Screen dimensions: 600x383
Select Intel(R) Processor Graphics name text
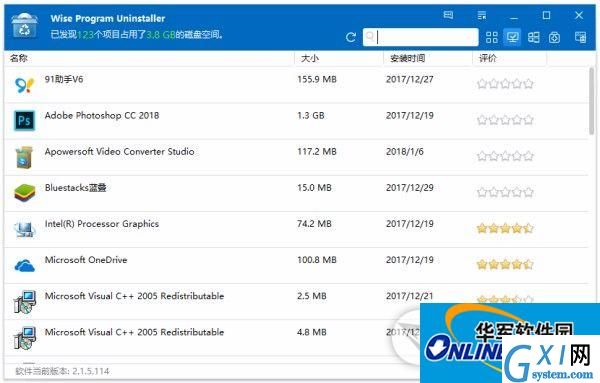102,224
